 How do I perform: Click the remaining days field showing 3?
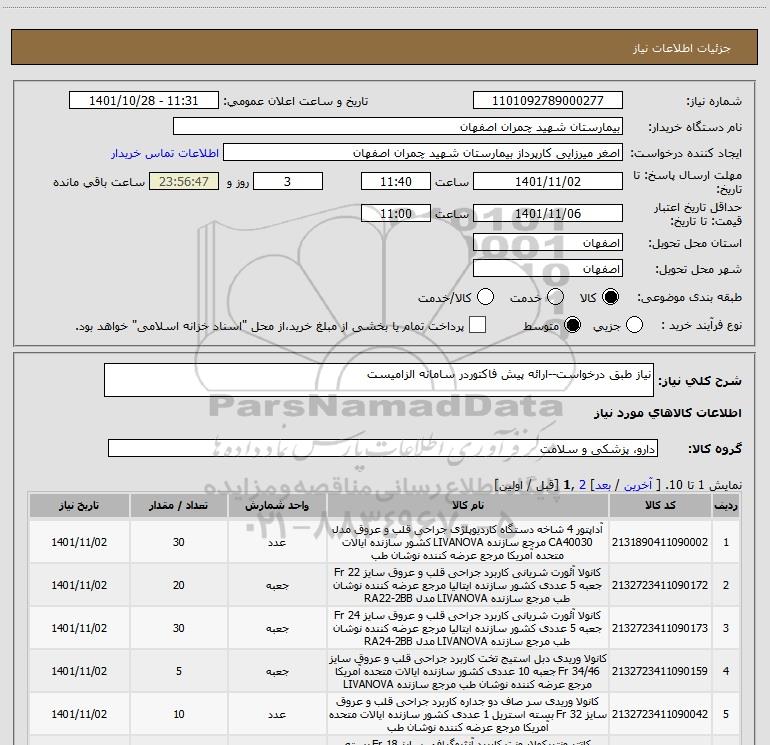(288, 182)
